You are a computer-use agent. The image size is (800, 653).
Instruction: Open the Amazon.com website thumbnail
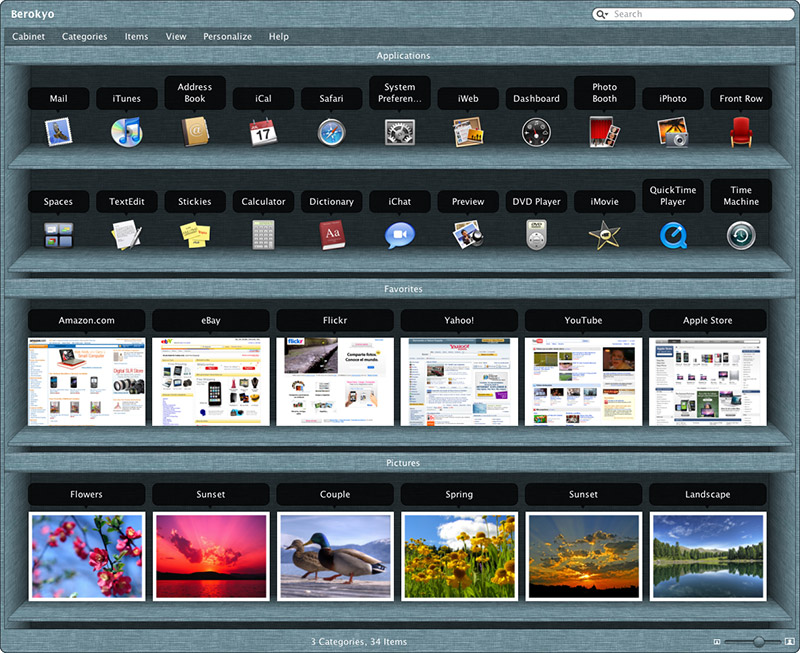click(87, 382)
